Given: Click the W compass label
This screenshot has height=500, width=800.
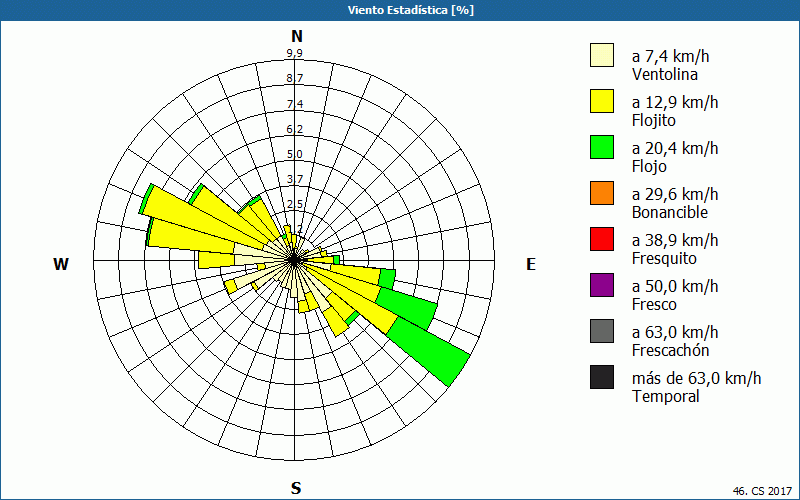Looking at the screenshot, I should click(x=61, y=264).
